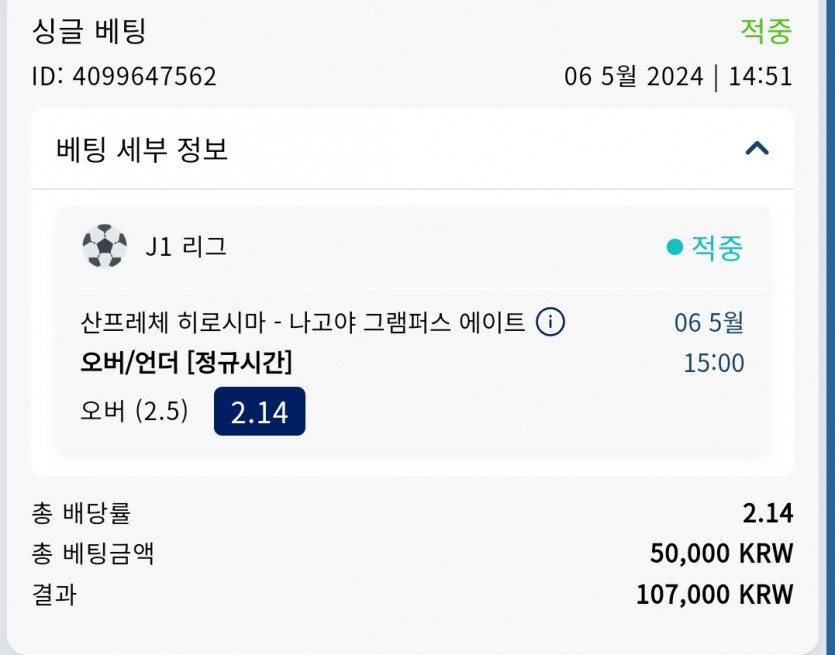
Task: Click the match date 06 5월
Action: point(709,323)
